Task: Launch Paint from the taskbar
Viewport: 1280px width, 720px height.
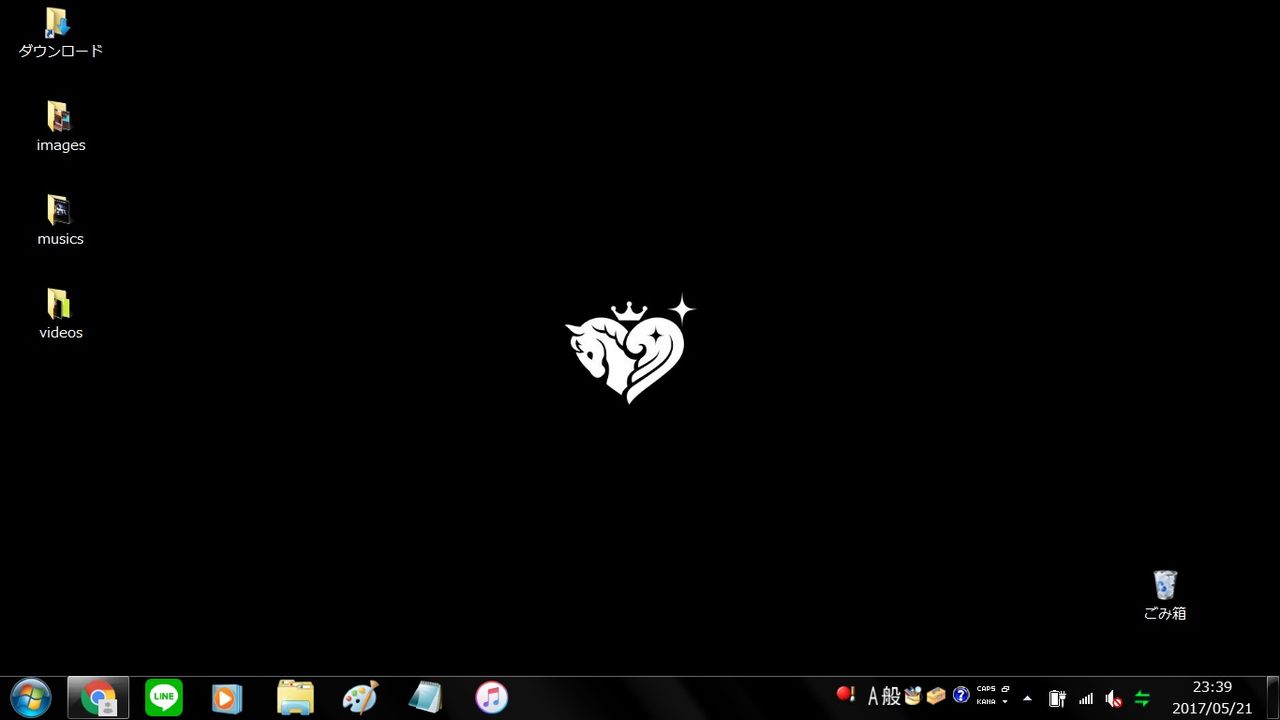Action: point(360,698)
